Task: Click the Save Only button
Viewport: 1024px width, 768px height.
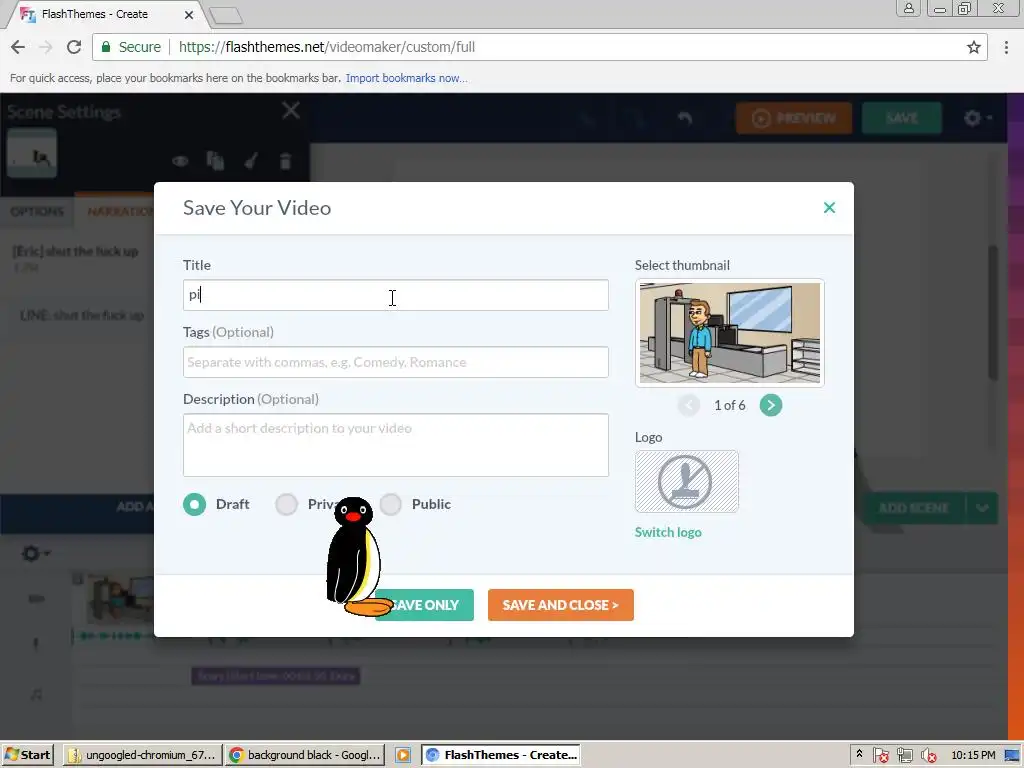Action: click(x=424, y=605)
